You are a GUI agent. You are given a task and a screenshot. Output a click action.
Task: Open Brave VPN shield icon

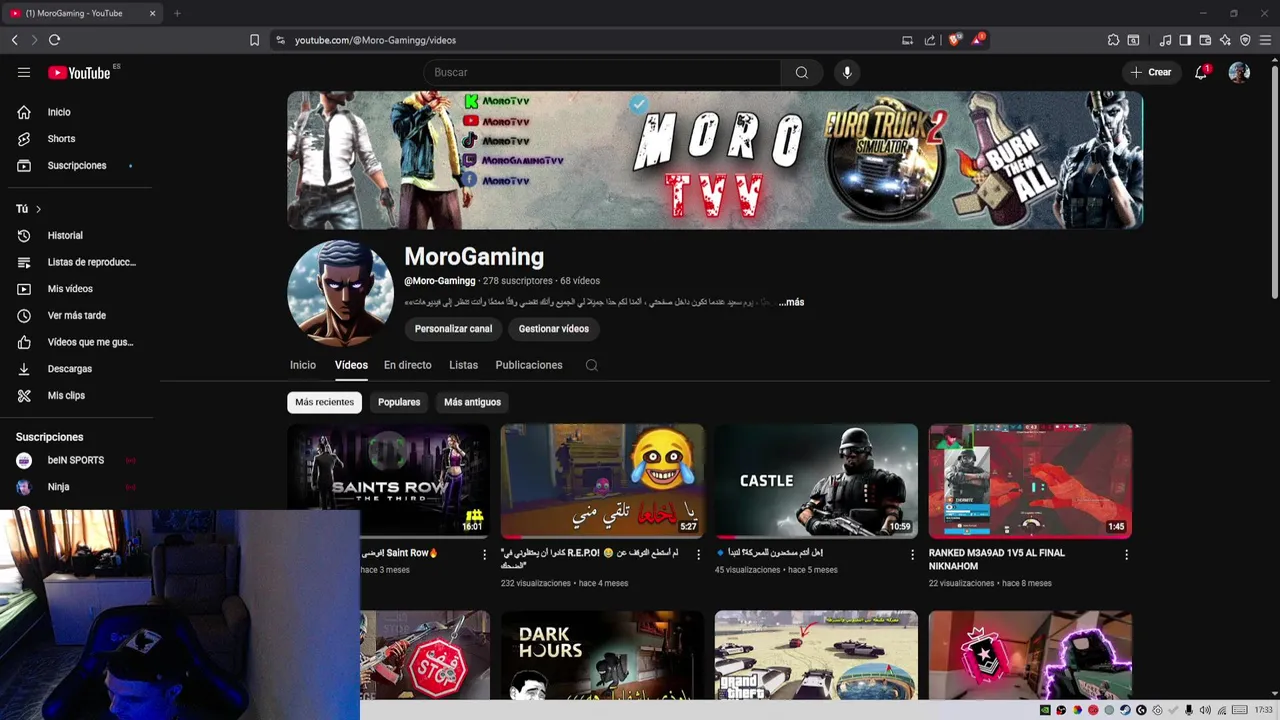1245,40
